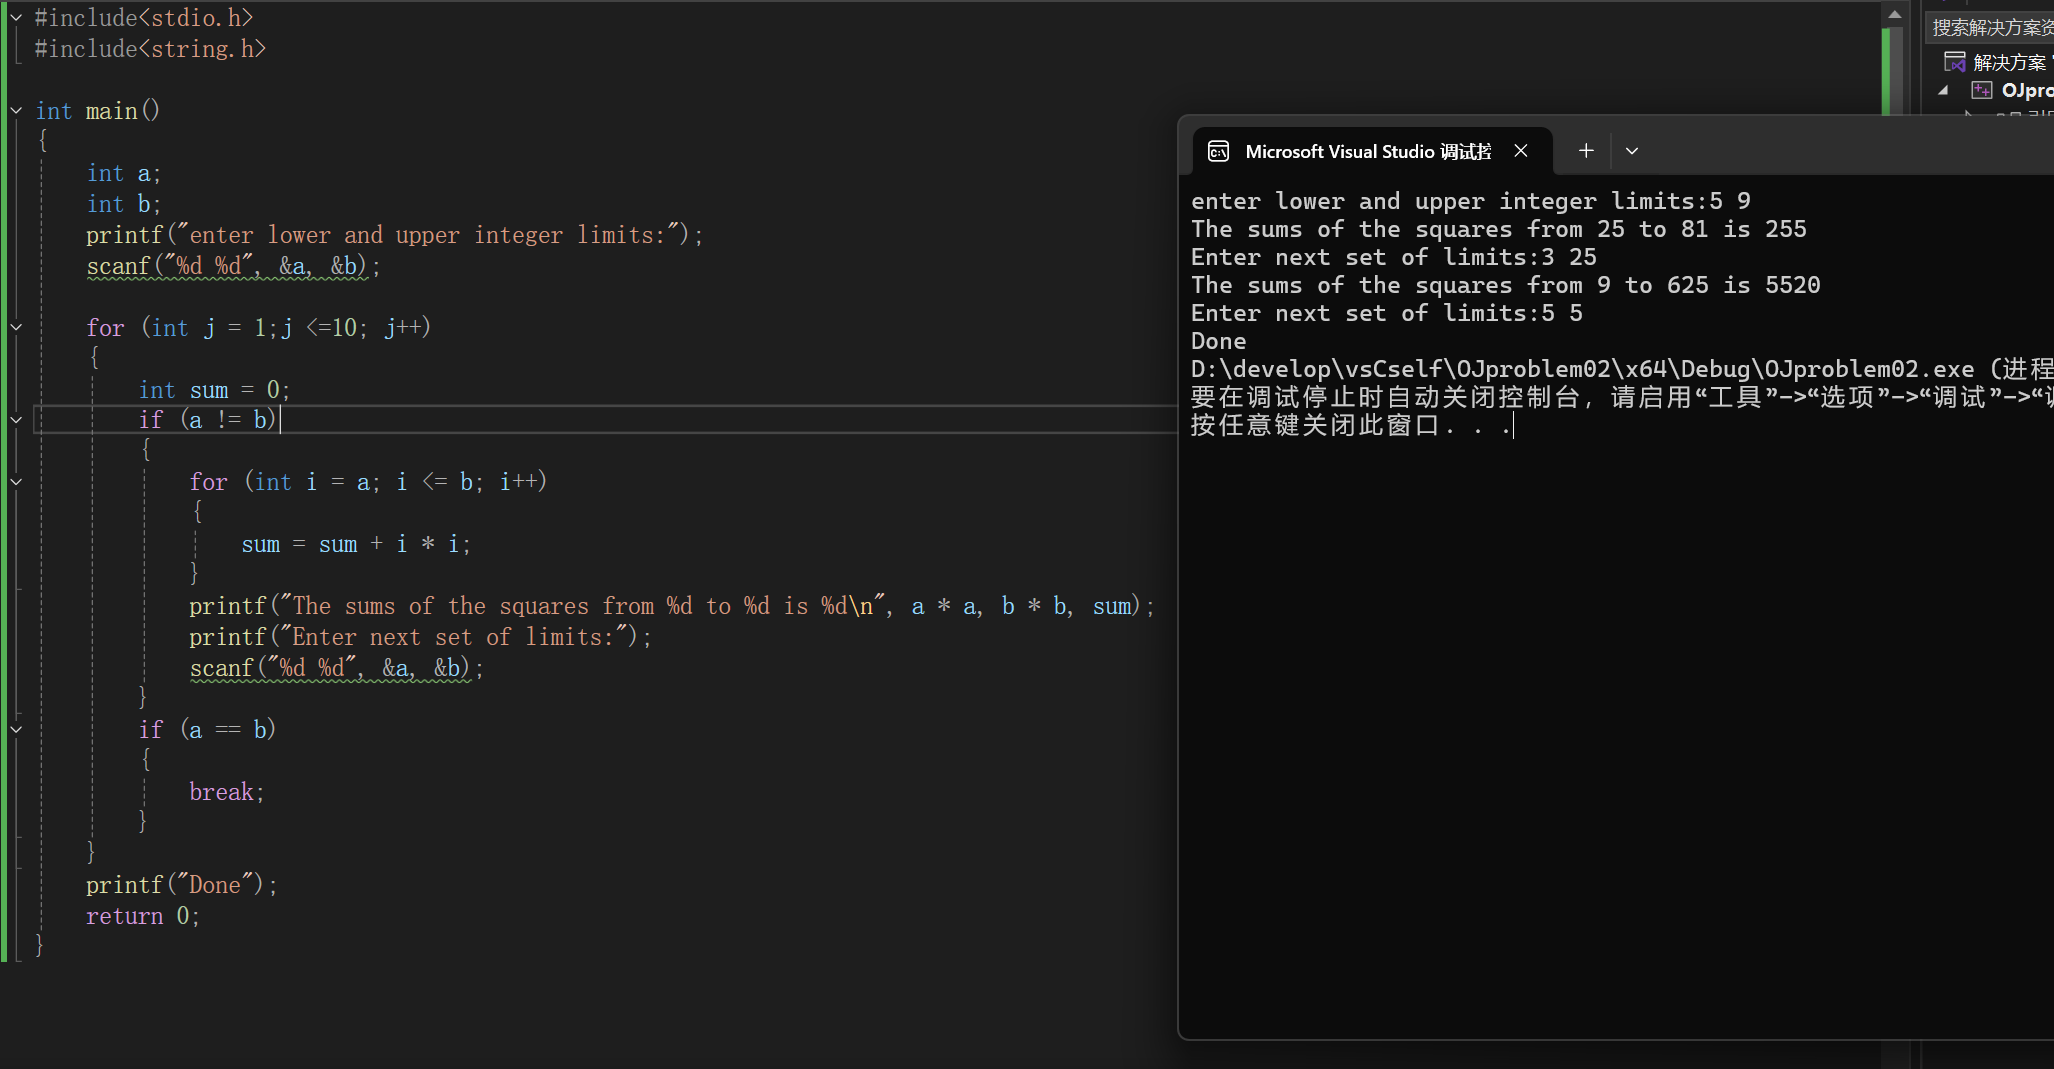Fold the if (a != b) block
Image resolution: width=2054 pixels, height=1069 pixels.
coord(16,420)
